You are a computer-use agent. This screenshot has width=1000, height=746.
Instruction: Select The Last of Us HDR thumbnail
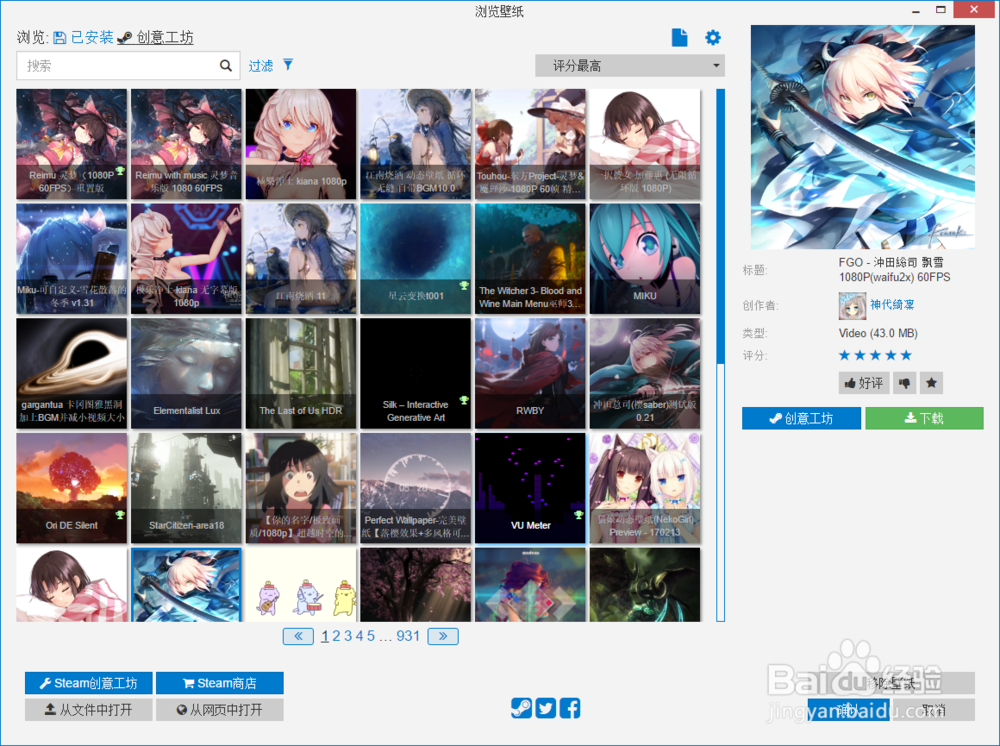[301, 374]
